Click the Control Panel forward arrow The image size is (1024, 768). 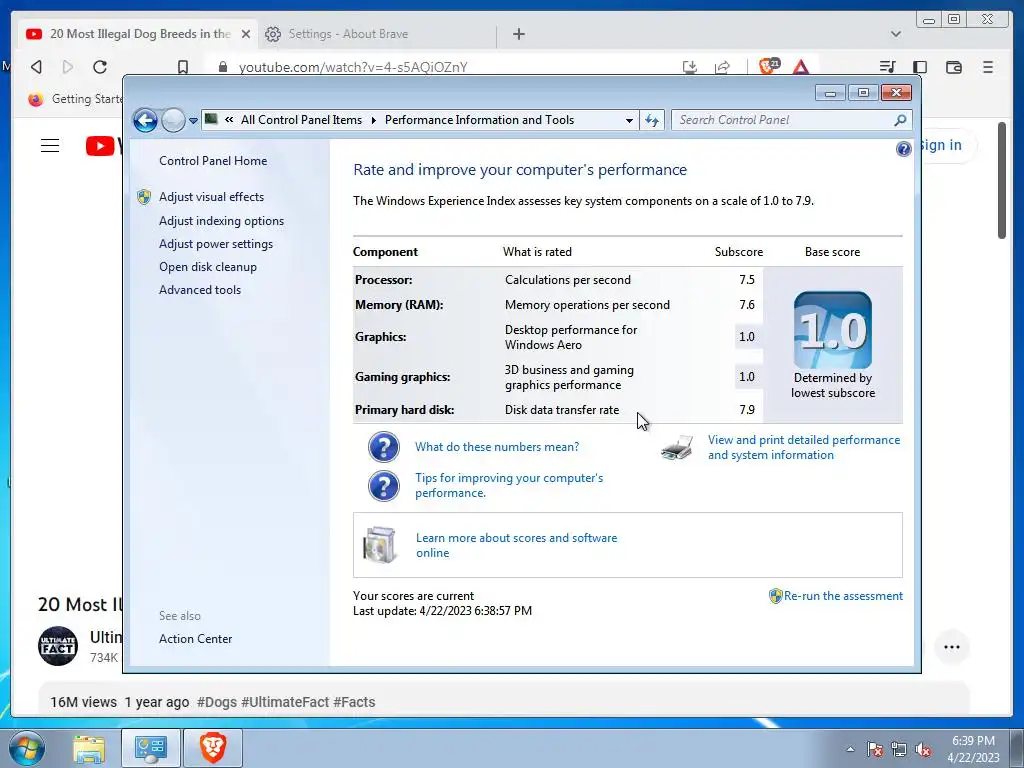173,120
